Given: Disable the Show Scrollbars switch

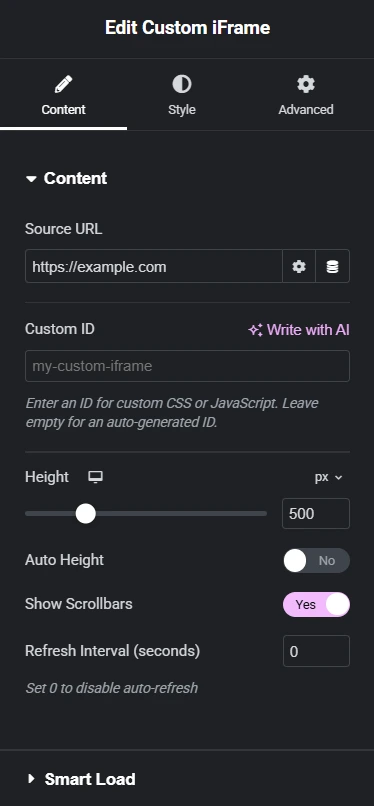Looking at the screenshot, I should tap(316, 604).
